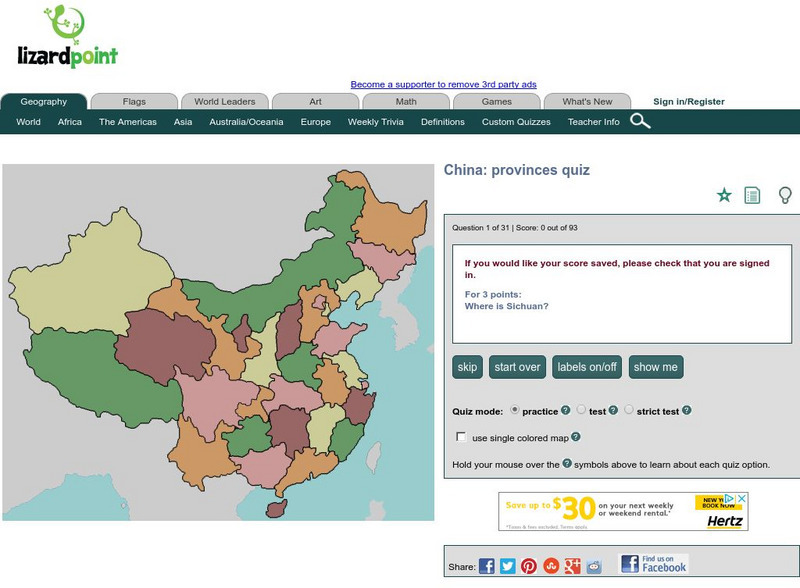Choose strict test quiz mode
800x588 pixels.
[x=629, y=410]
